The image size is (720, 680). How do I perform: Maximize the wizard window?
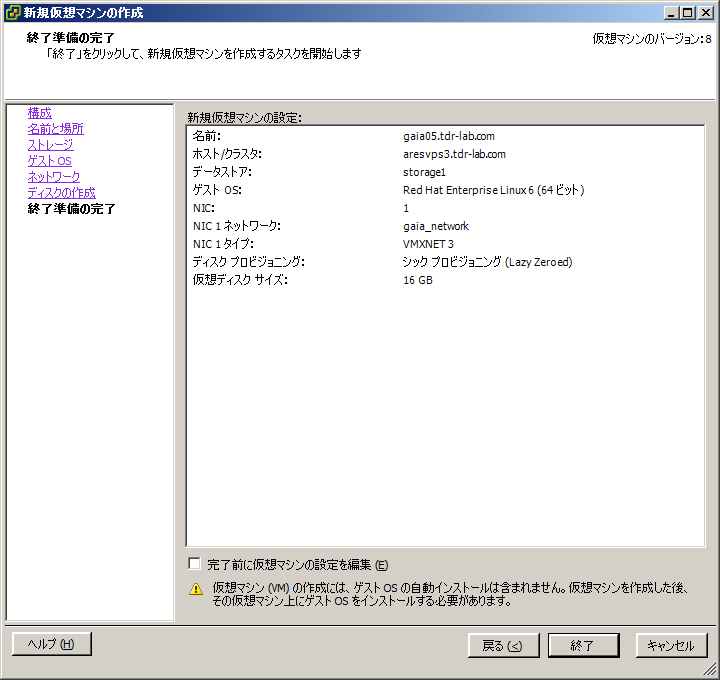click(x=687, y=13)
